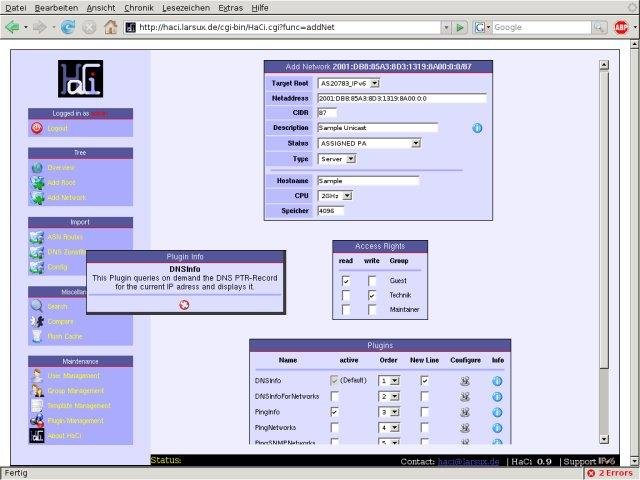Click the info icon beside Description field
640x480 pixels.
click(x=477, y=128)
